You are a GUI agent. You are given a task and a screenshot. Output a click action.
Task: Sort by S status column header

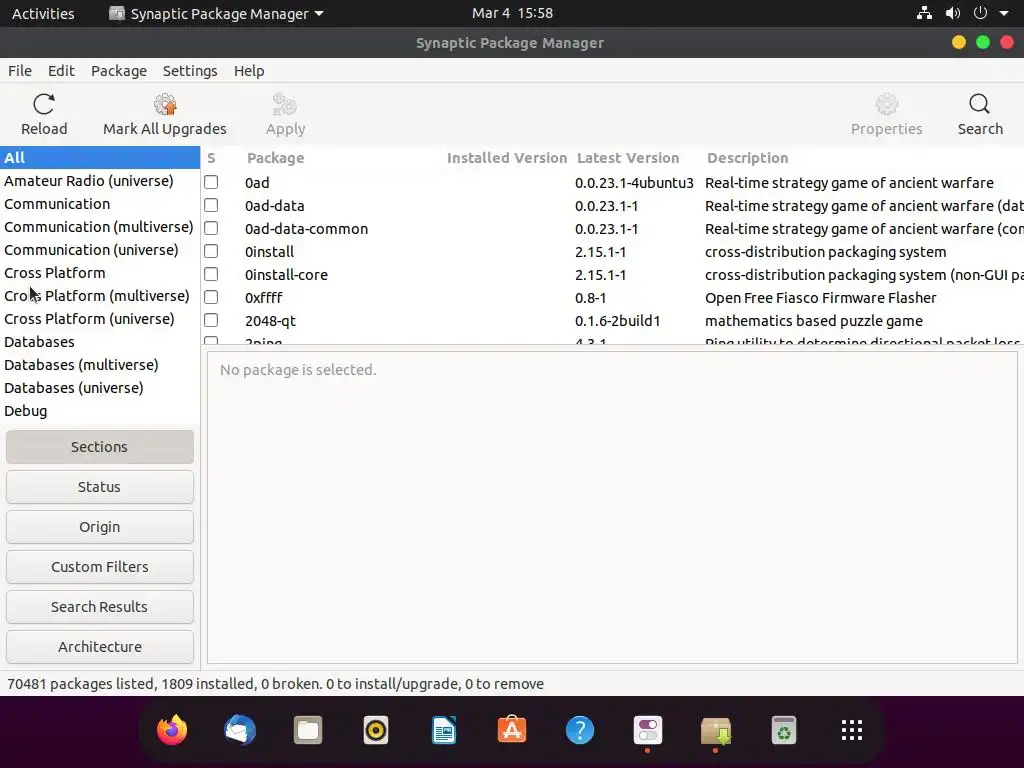(x=212, y=158)
